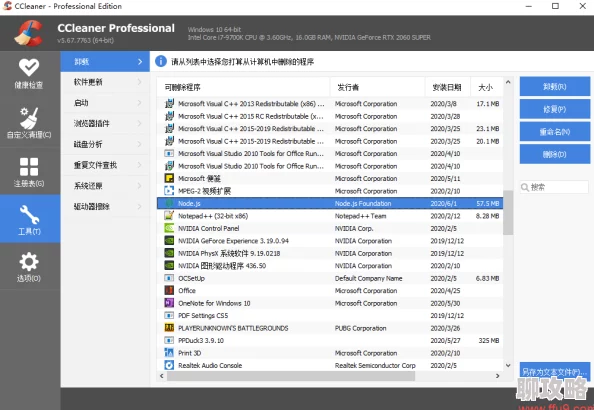Click the Rename (重命名) blue button
The height and width of the screenshot is (410, 594).
click(555, 132)
